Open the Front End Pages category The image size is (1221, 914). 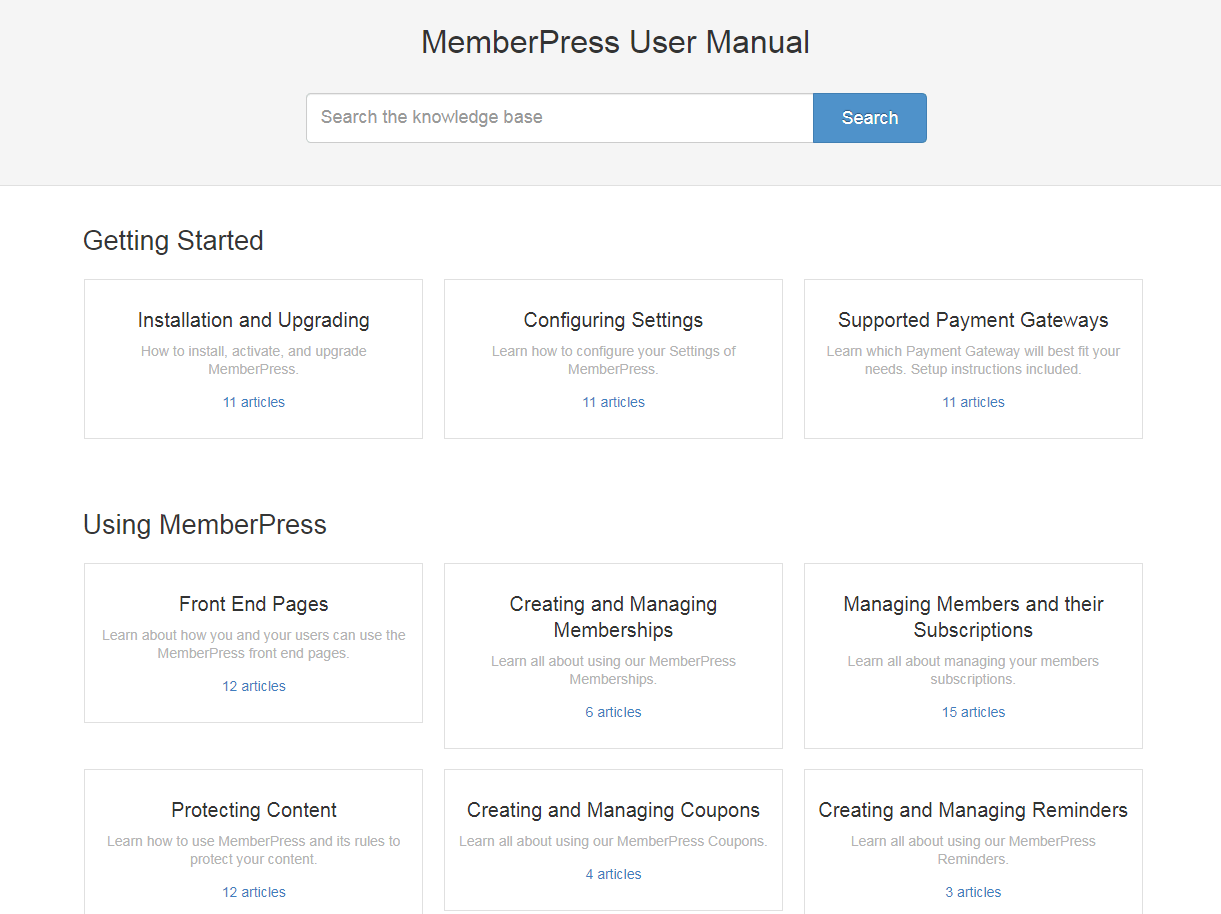[x=253, y=605]
